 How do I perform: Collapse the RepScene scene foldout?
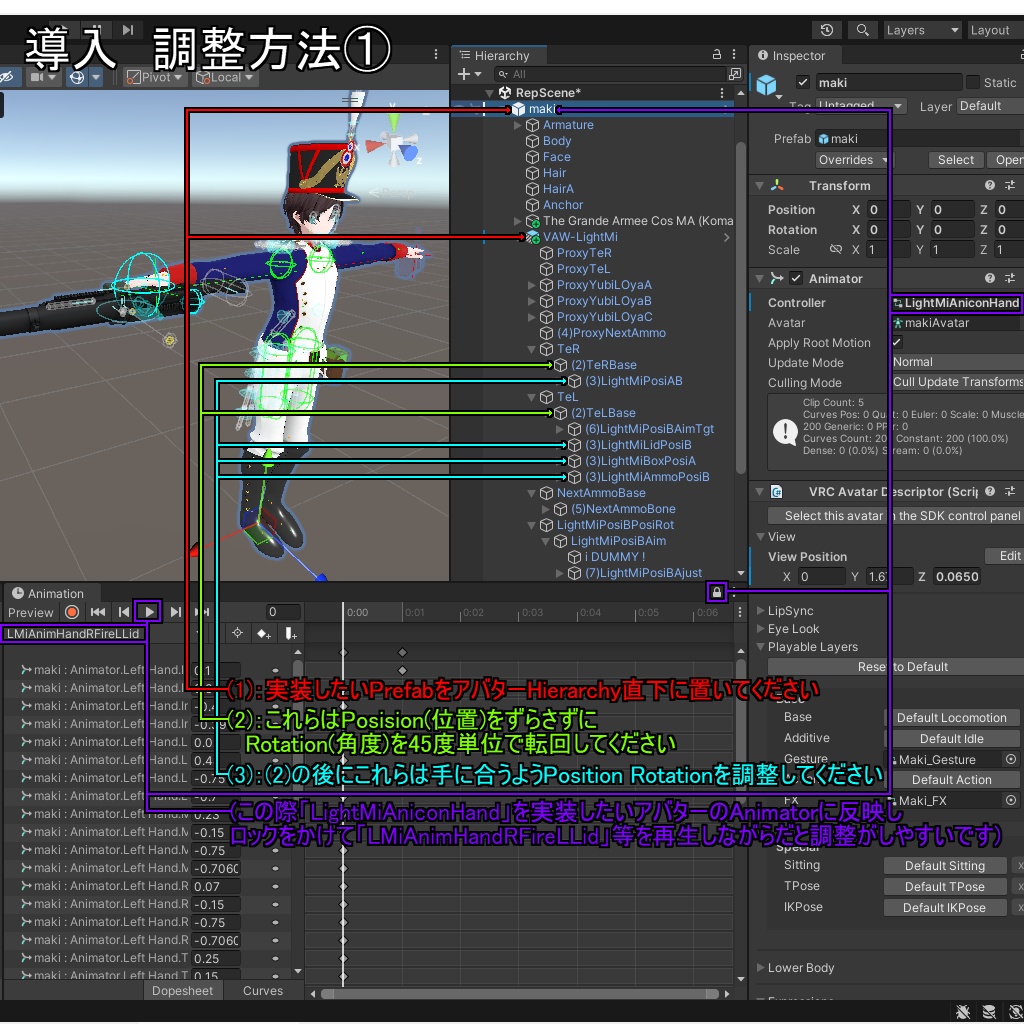click(x=490, y=93)
